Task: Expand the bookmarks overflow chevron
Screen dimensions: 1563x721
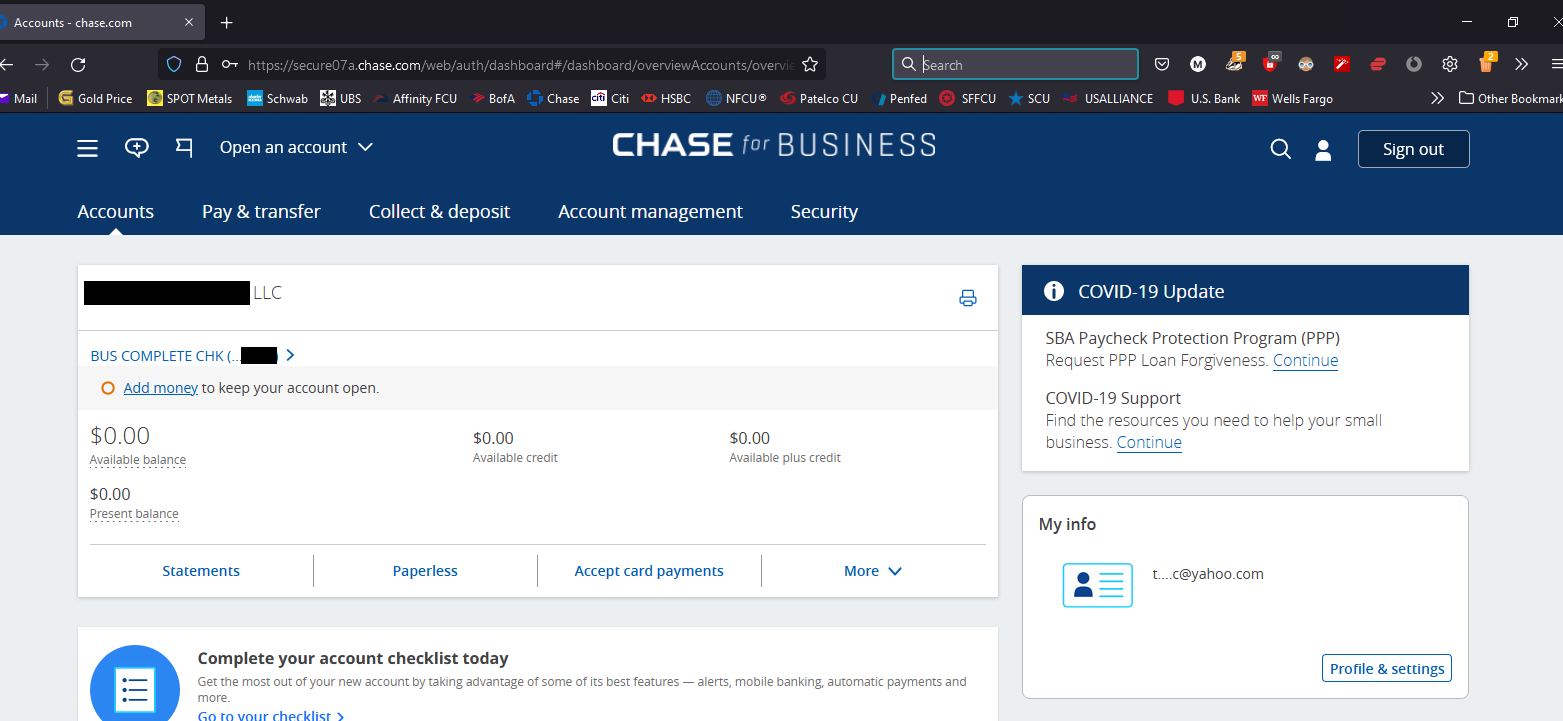Action: click(1437, 98)
